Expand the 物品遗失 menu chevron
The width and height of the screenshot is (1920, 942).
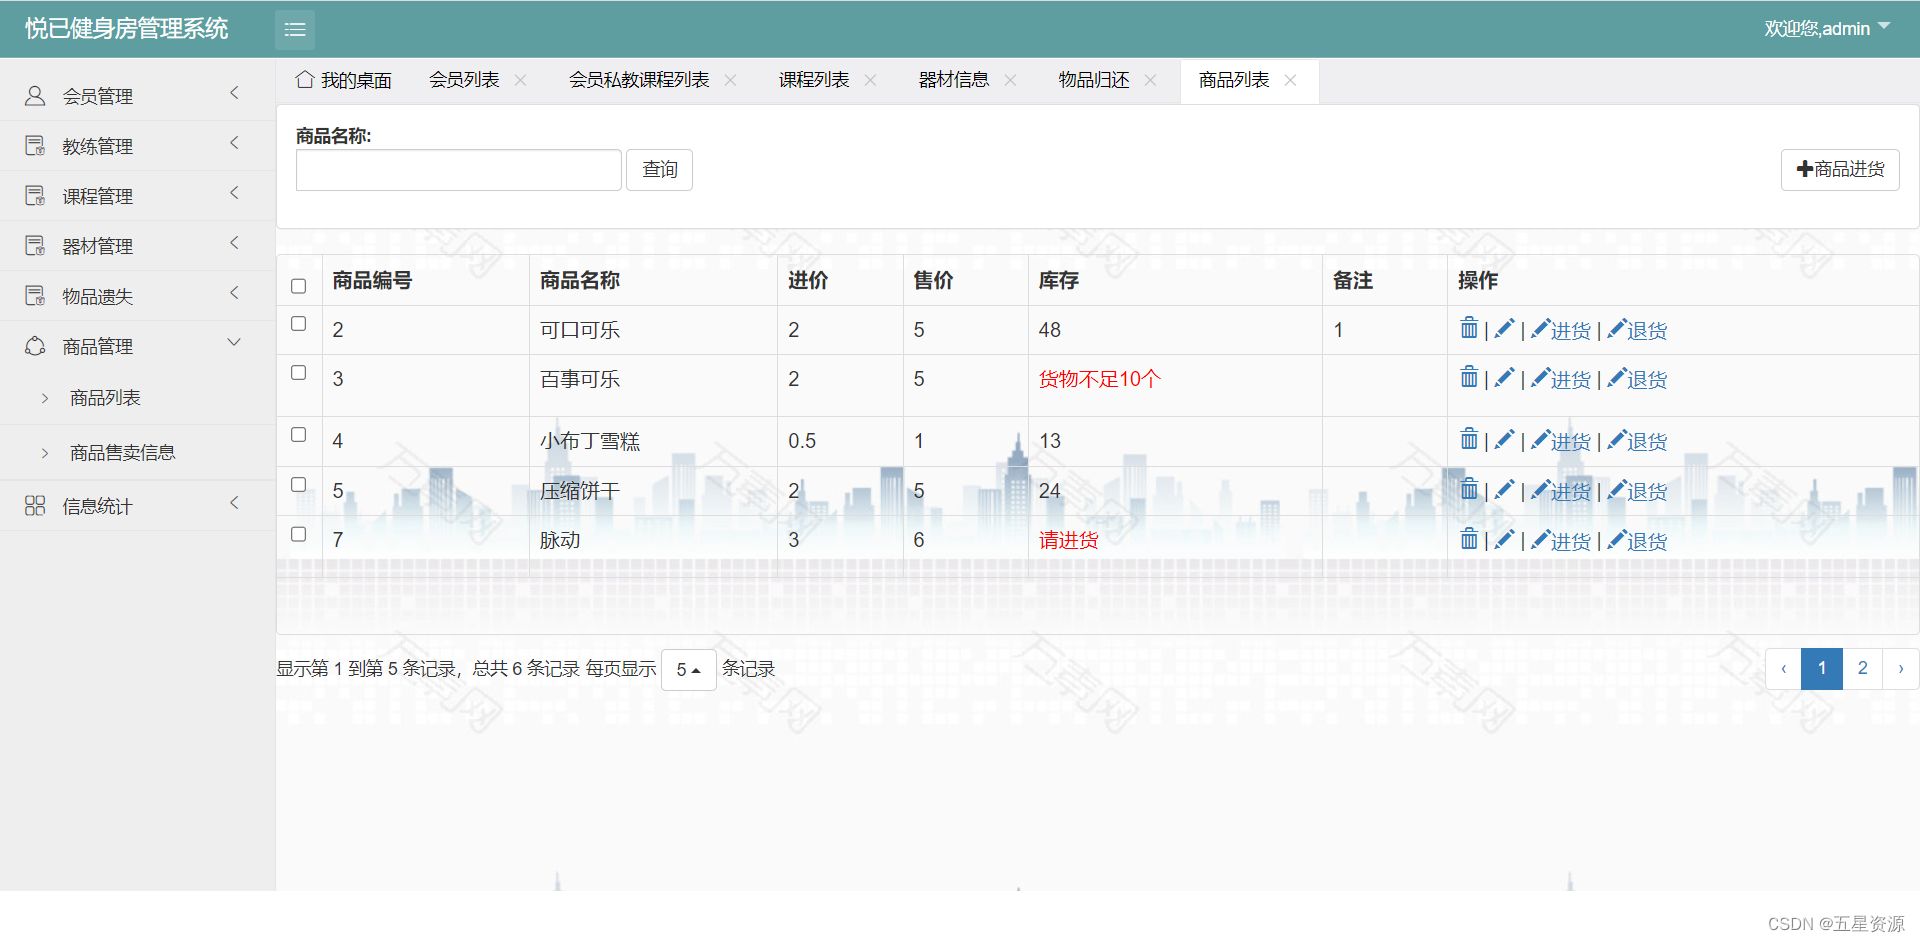pyautogui.click(x=234, y=293)
